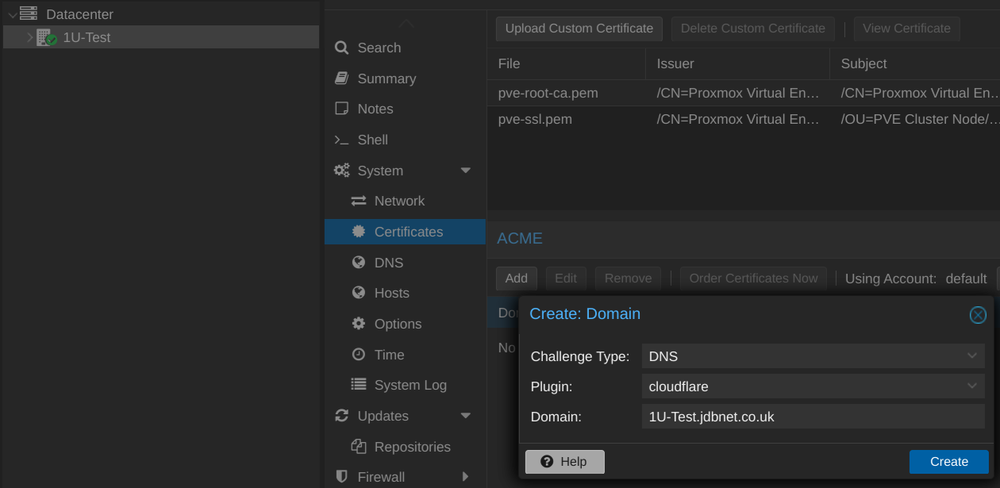Click the Repositories files icon
This screenshot has width=1000, height=488.
(x=358, y=447)
